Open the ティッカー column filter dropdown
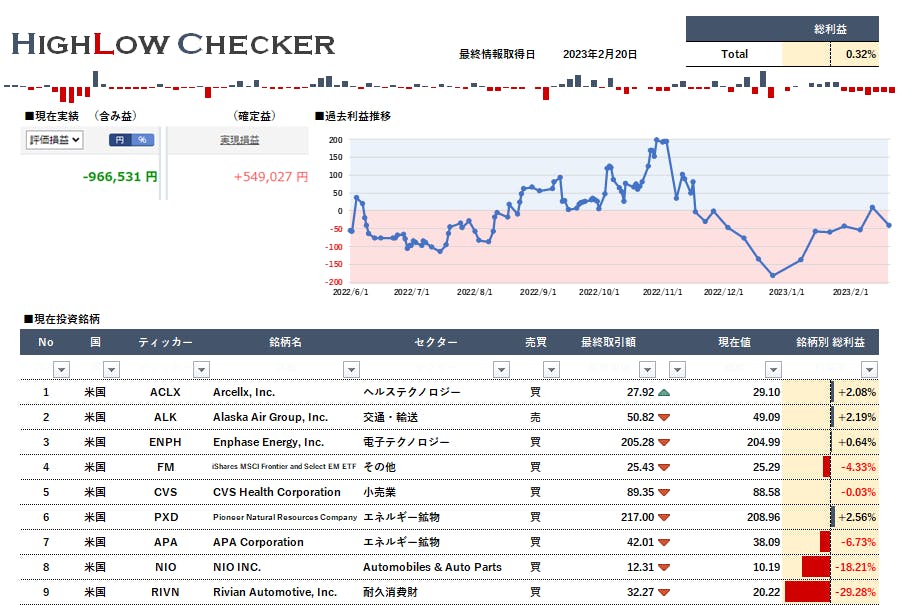 tap(200, 369)
